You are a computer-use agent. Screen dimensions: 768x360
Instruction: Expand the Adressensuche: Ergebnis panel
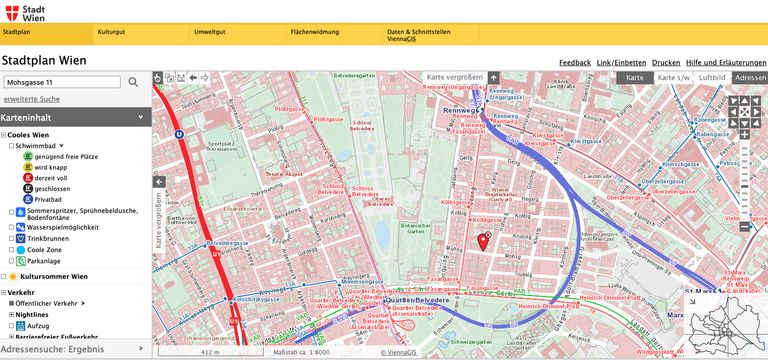(75, 349)
